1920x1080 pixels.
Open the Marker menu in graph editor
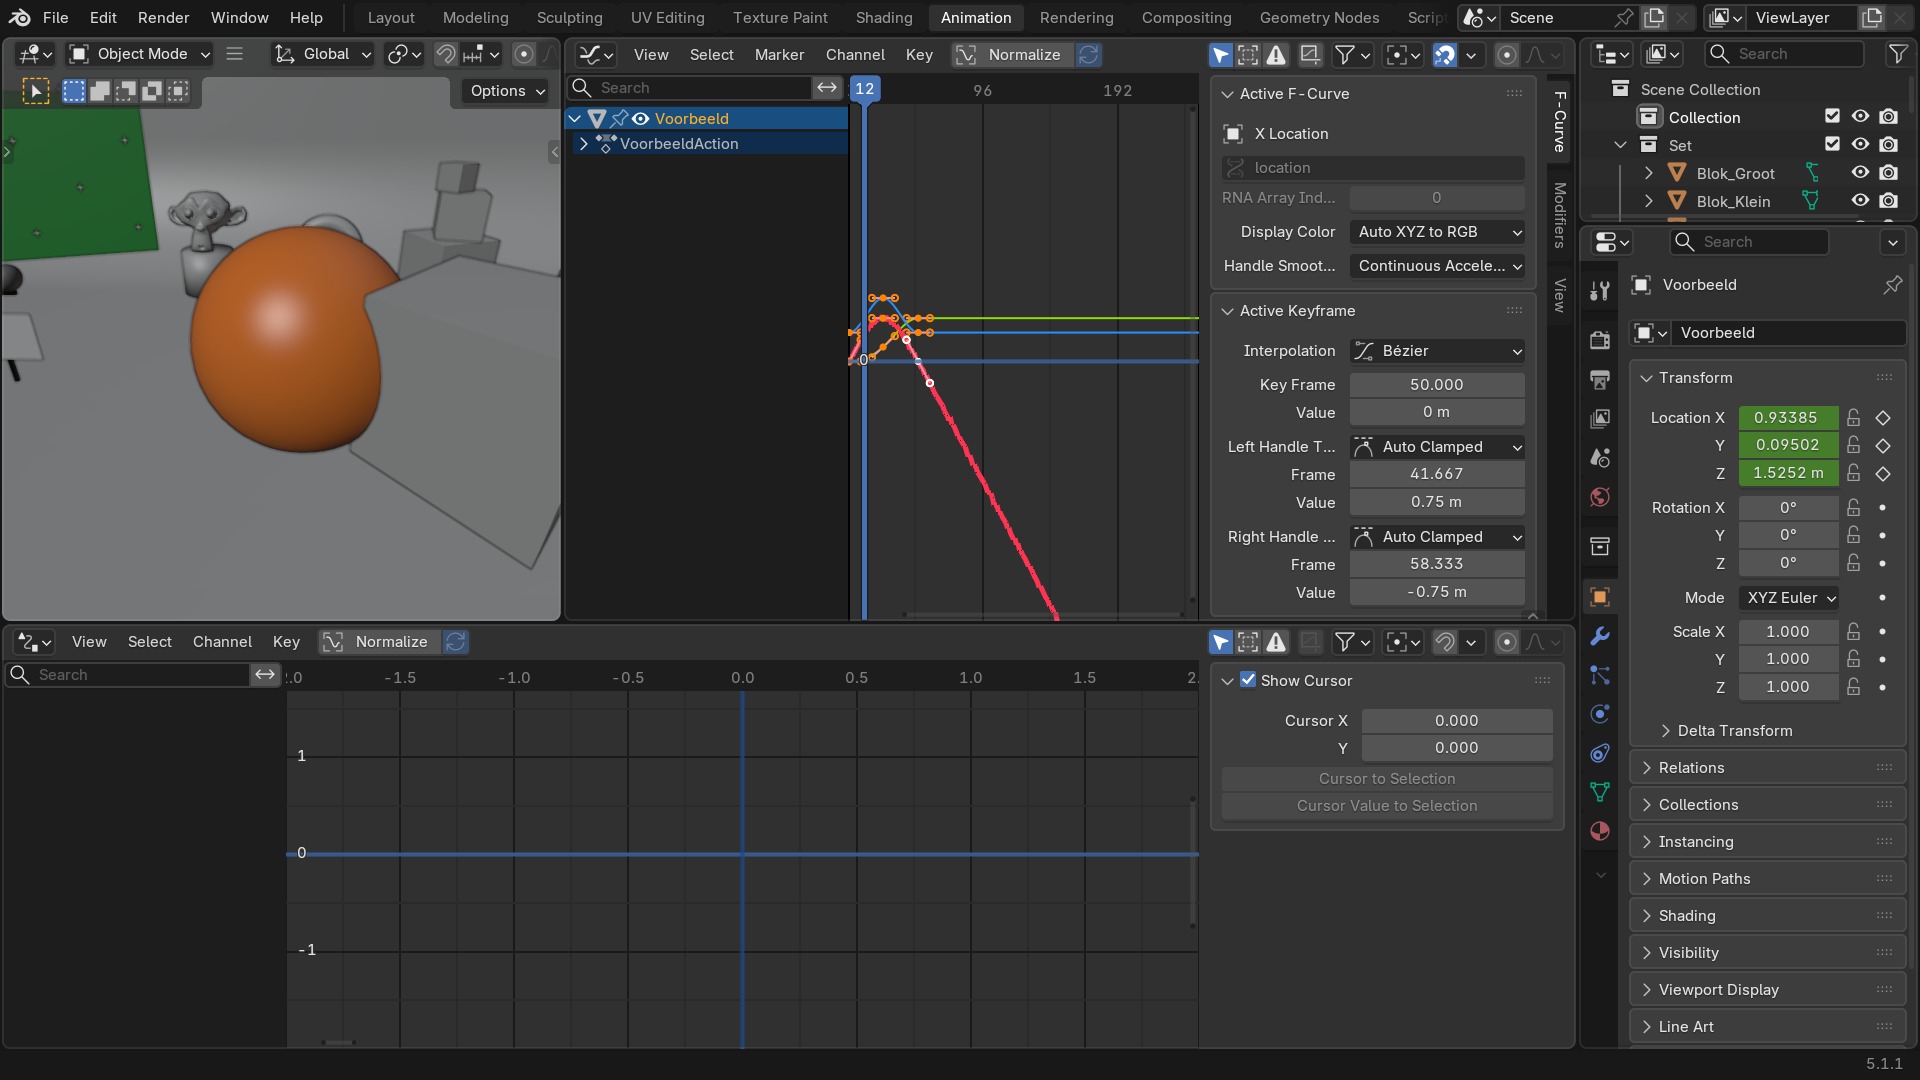(x=779, y=55)
